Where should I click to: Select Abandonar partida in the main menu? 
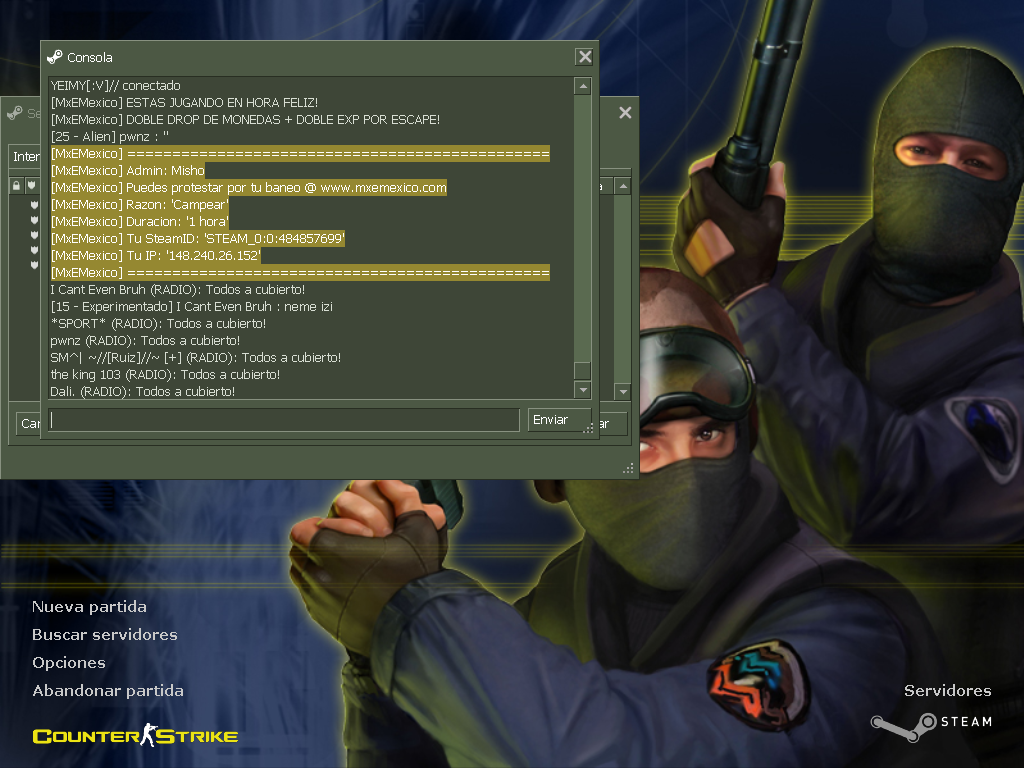pos(108,691)
